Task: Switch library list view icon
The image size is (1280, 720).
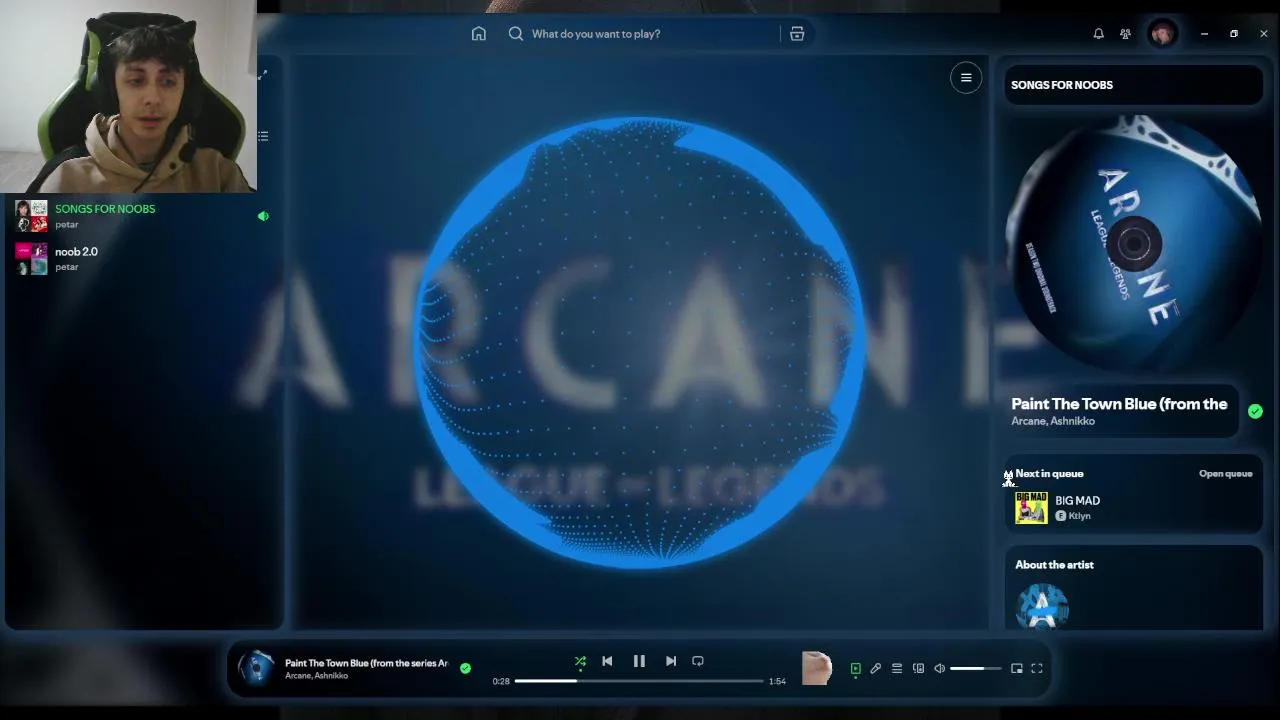Action: click(x=263, y=136)
